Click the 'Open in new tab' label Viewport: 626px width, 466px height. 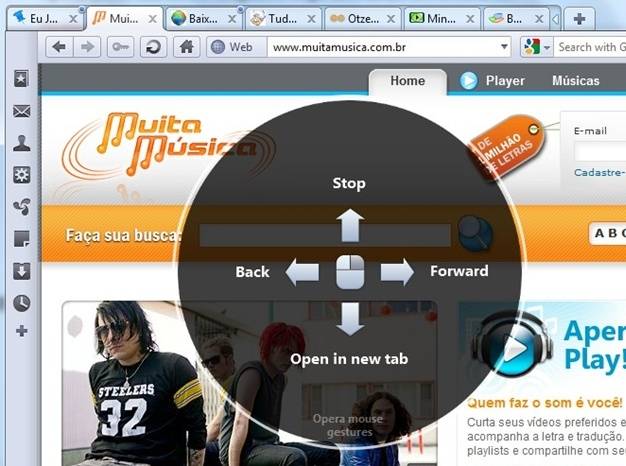349,359
